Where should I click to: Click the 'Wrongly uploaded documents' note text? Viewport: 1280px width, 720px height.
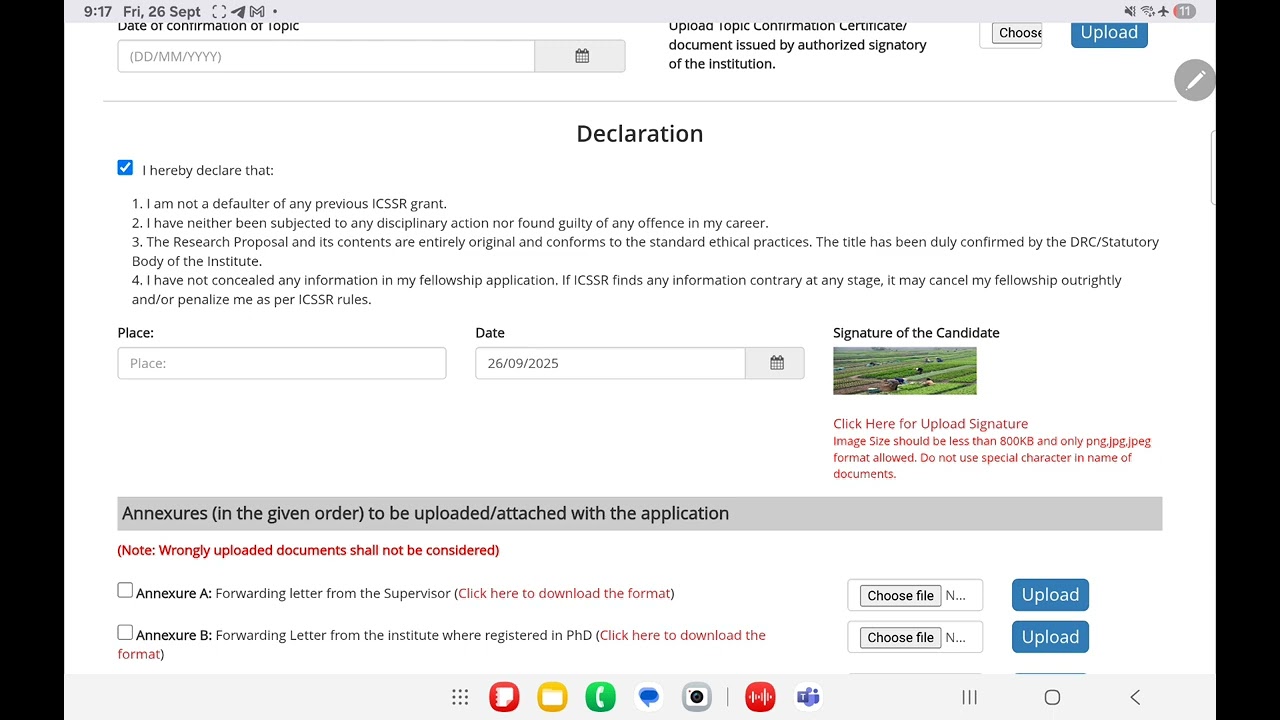pos(308,550)
